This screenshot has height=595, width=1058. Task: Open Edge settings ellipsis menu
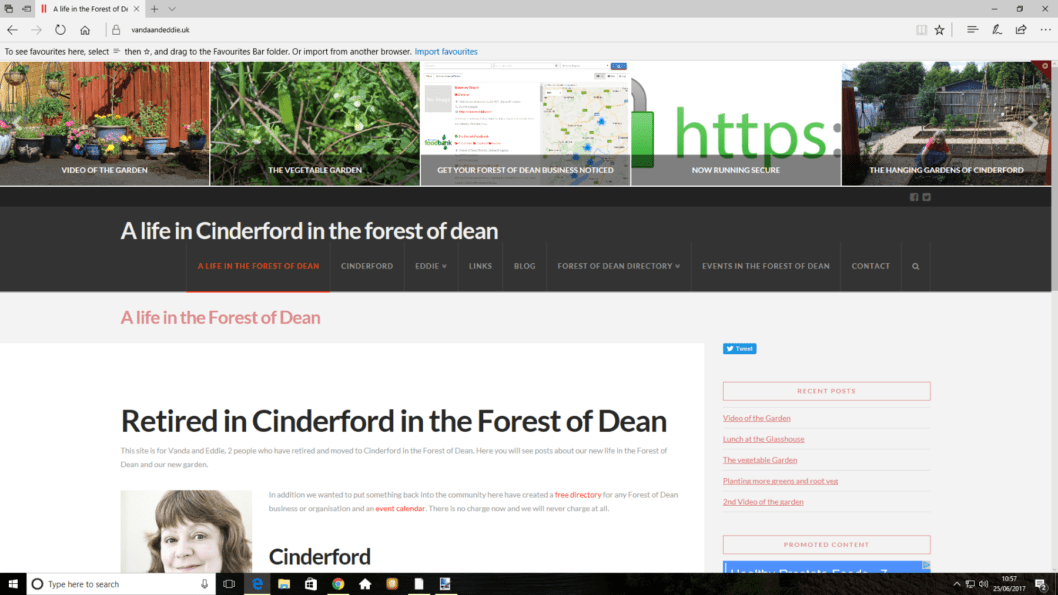tap(1045, 30)
